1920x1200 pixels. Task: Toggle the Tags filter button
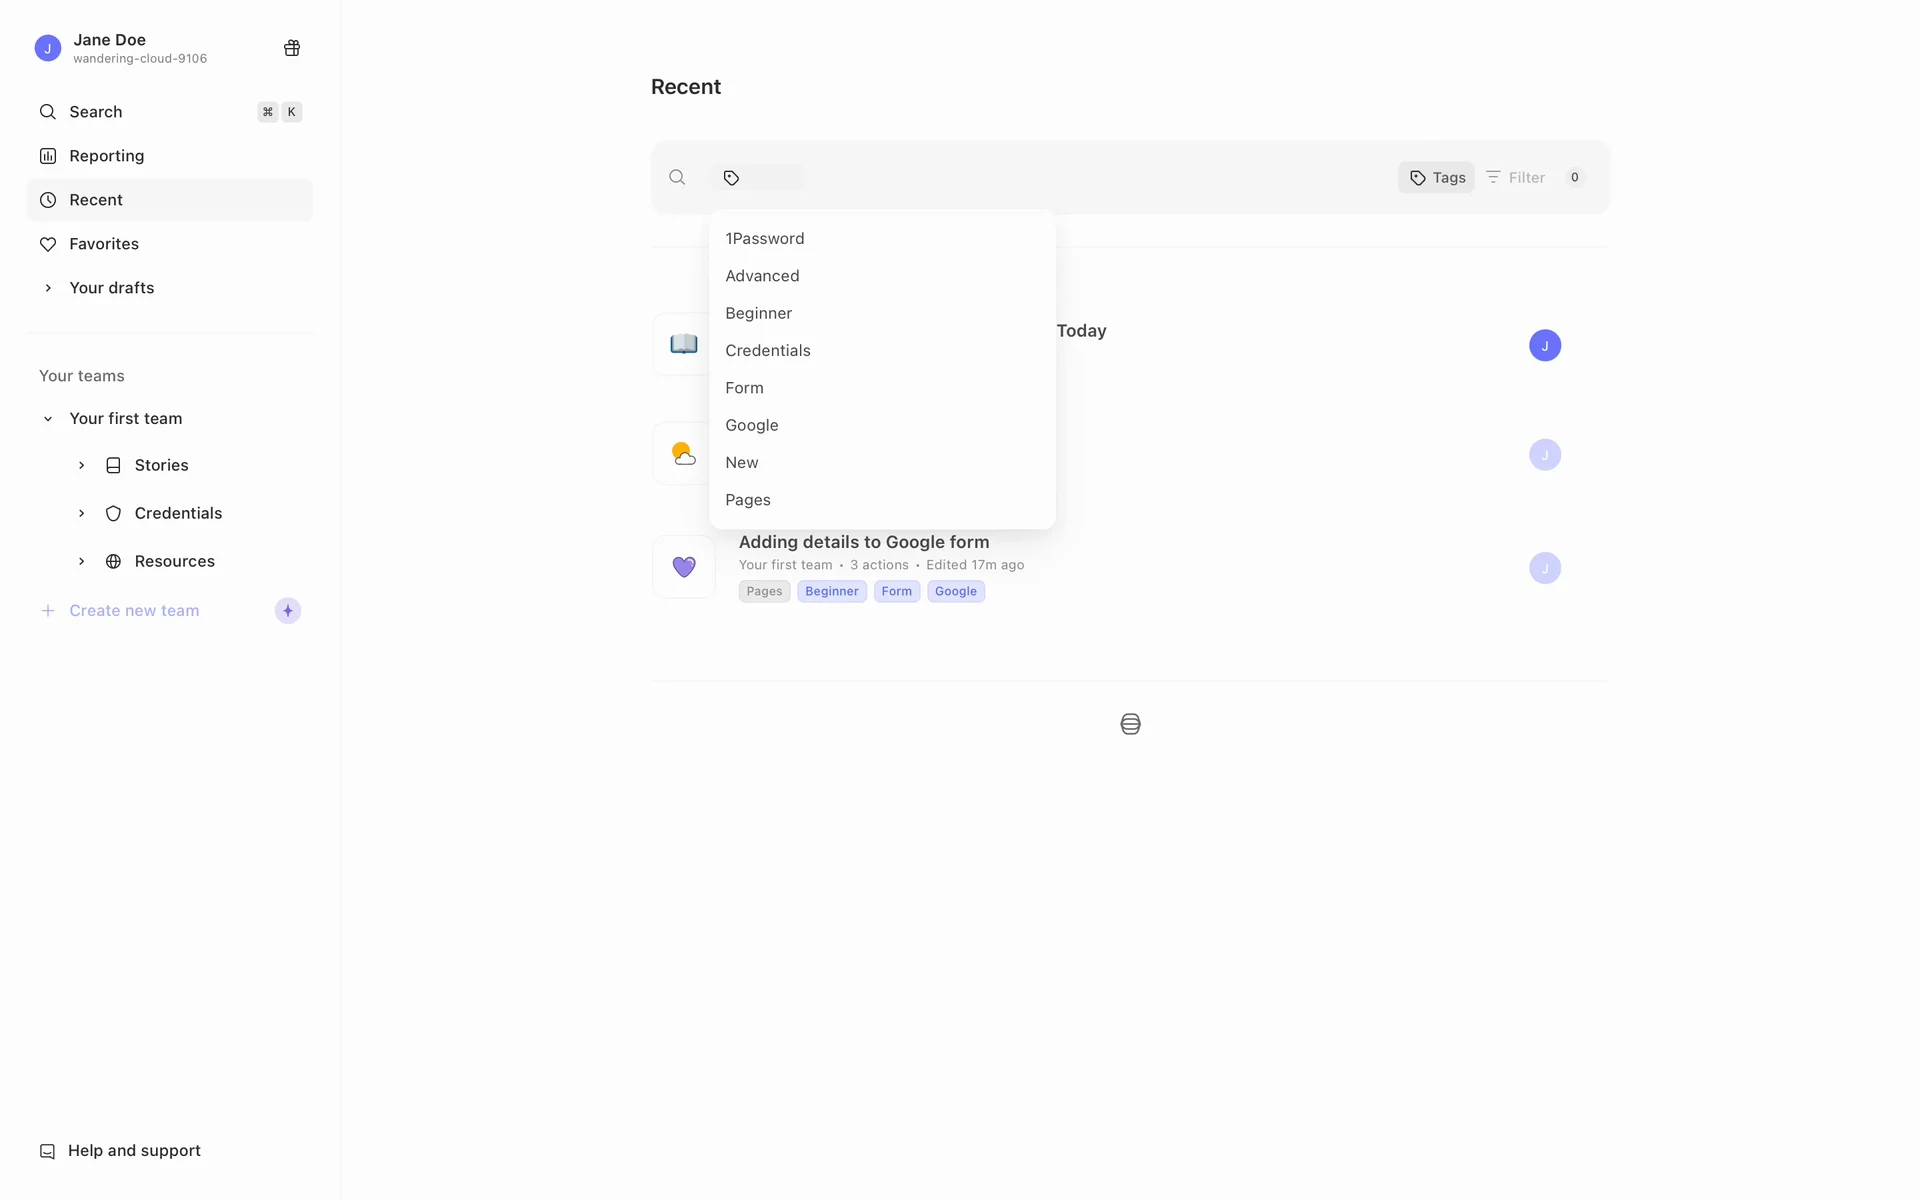(x=1437, y=178)
